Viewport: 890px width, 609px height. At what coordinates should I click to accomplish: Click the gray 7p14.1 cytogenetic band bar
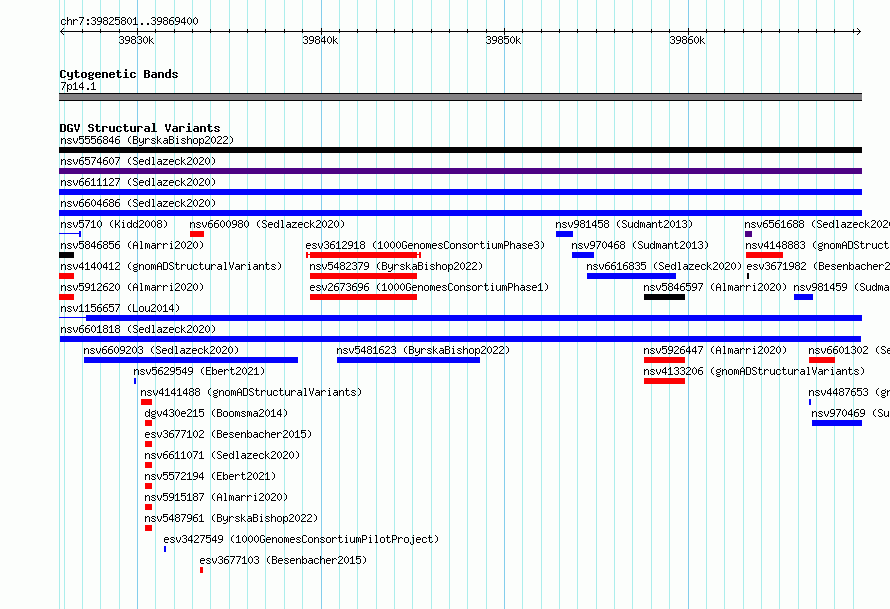click(x=460, y=97)
